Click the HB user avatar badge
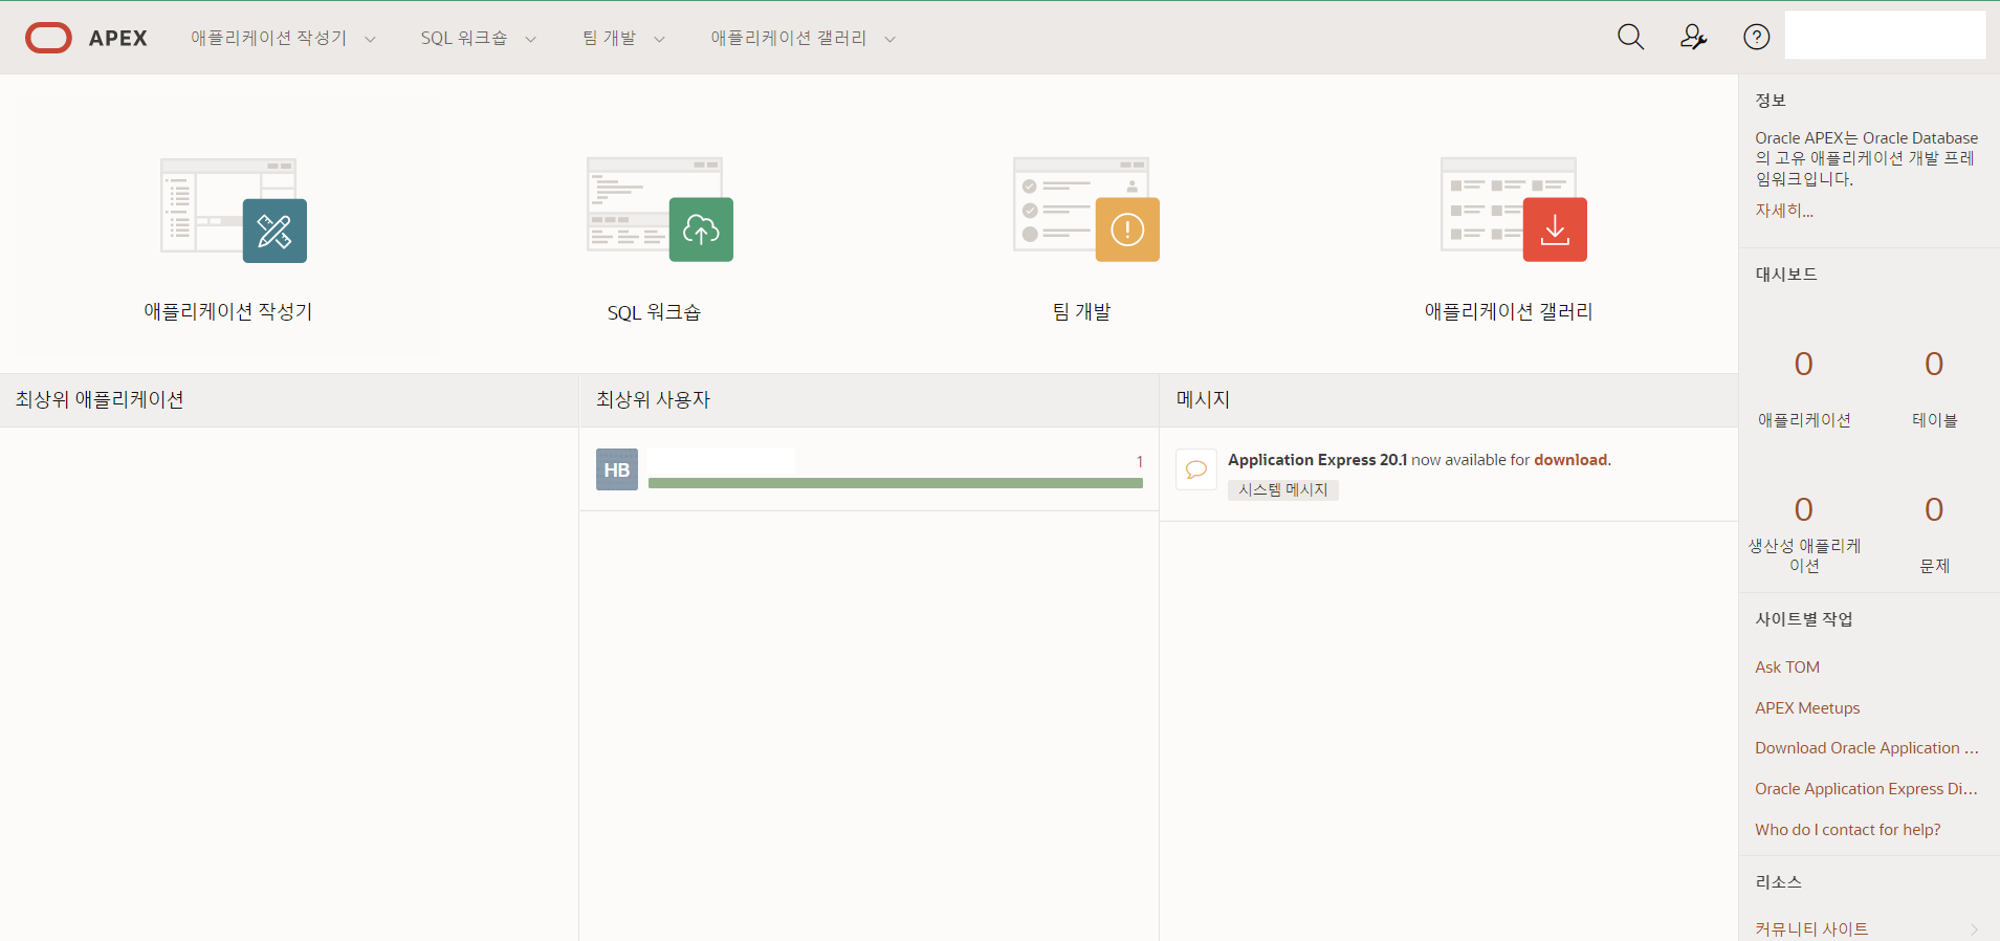The height and width of the screenshot is (941, 2000). 617,469
